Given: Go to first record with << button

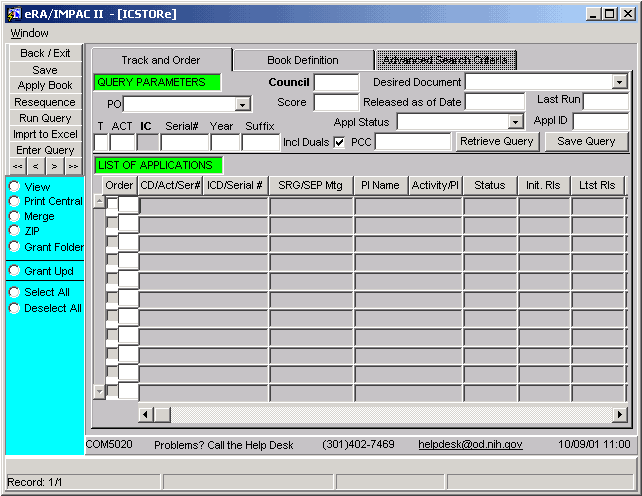Looking at the screenshot, I should click(x=18, y=166).
